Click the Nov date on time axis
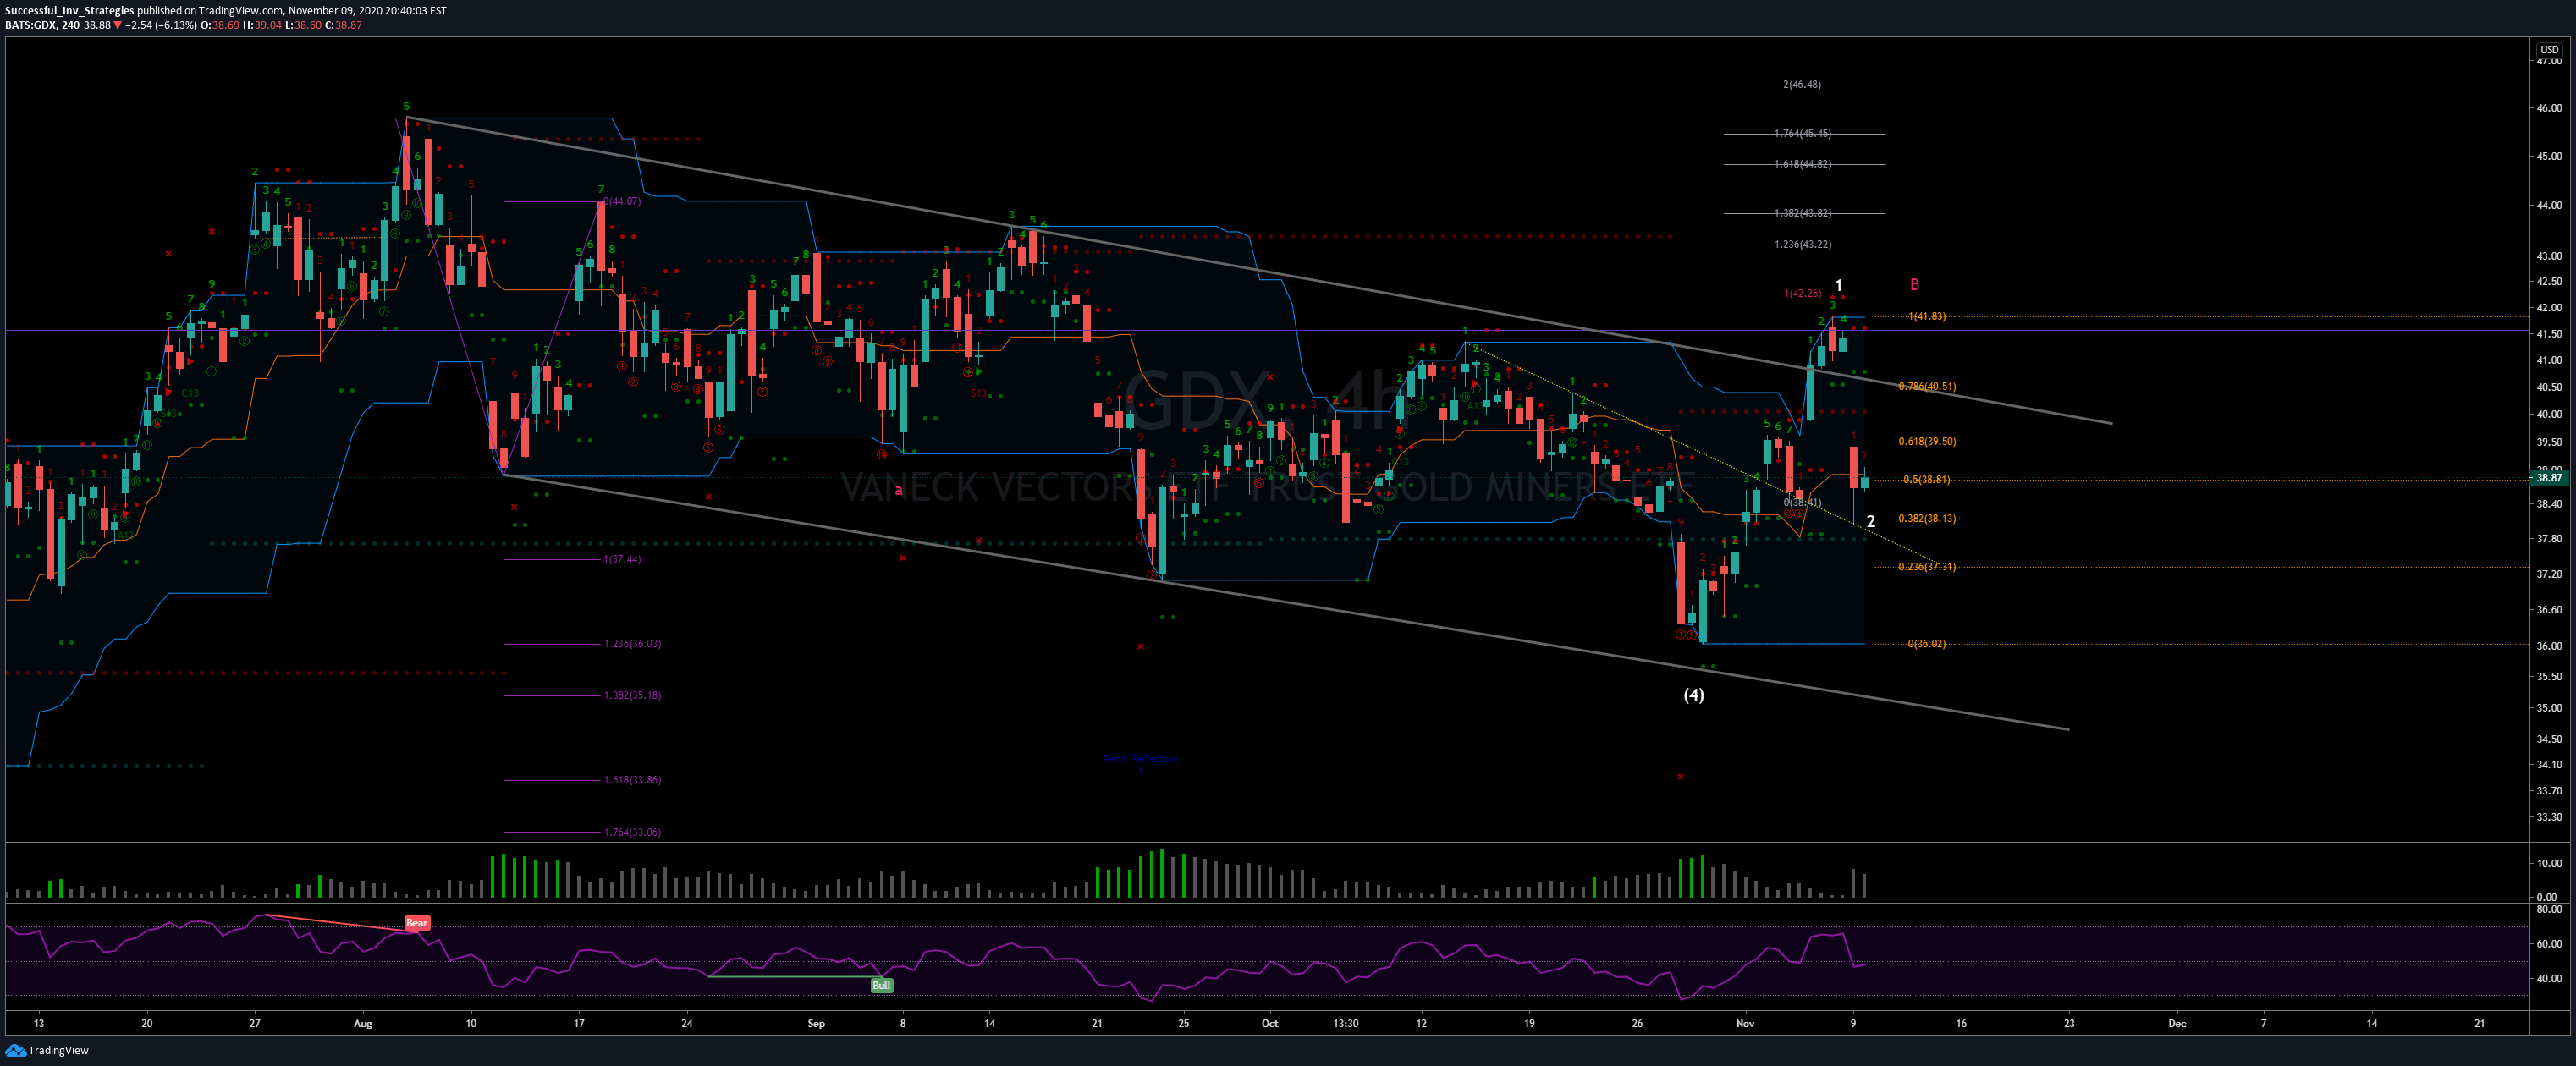This screenshot has height=1066, width=2576. [x=1745, y=1023]
